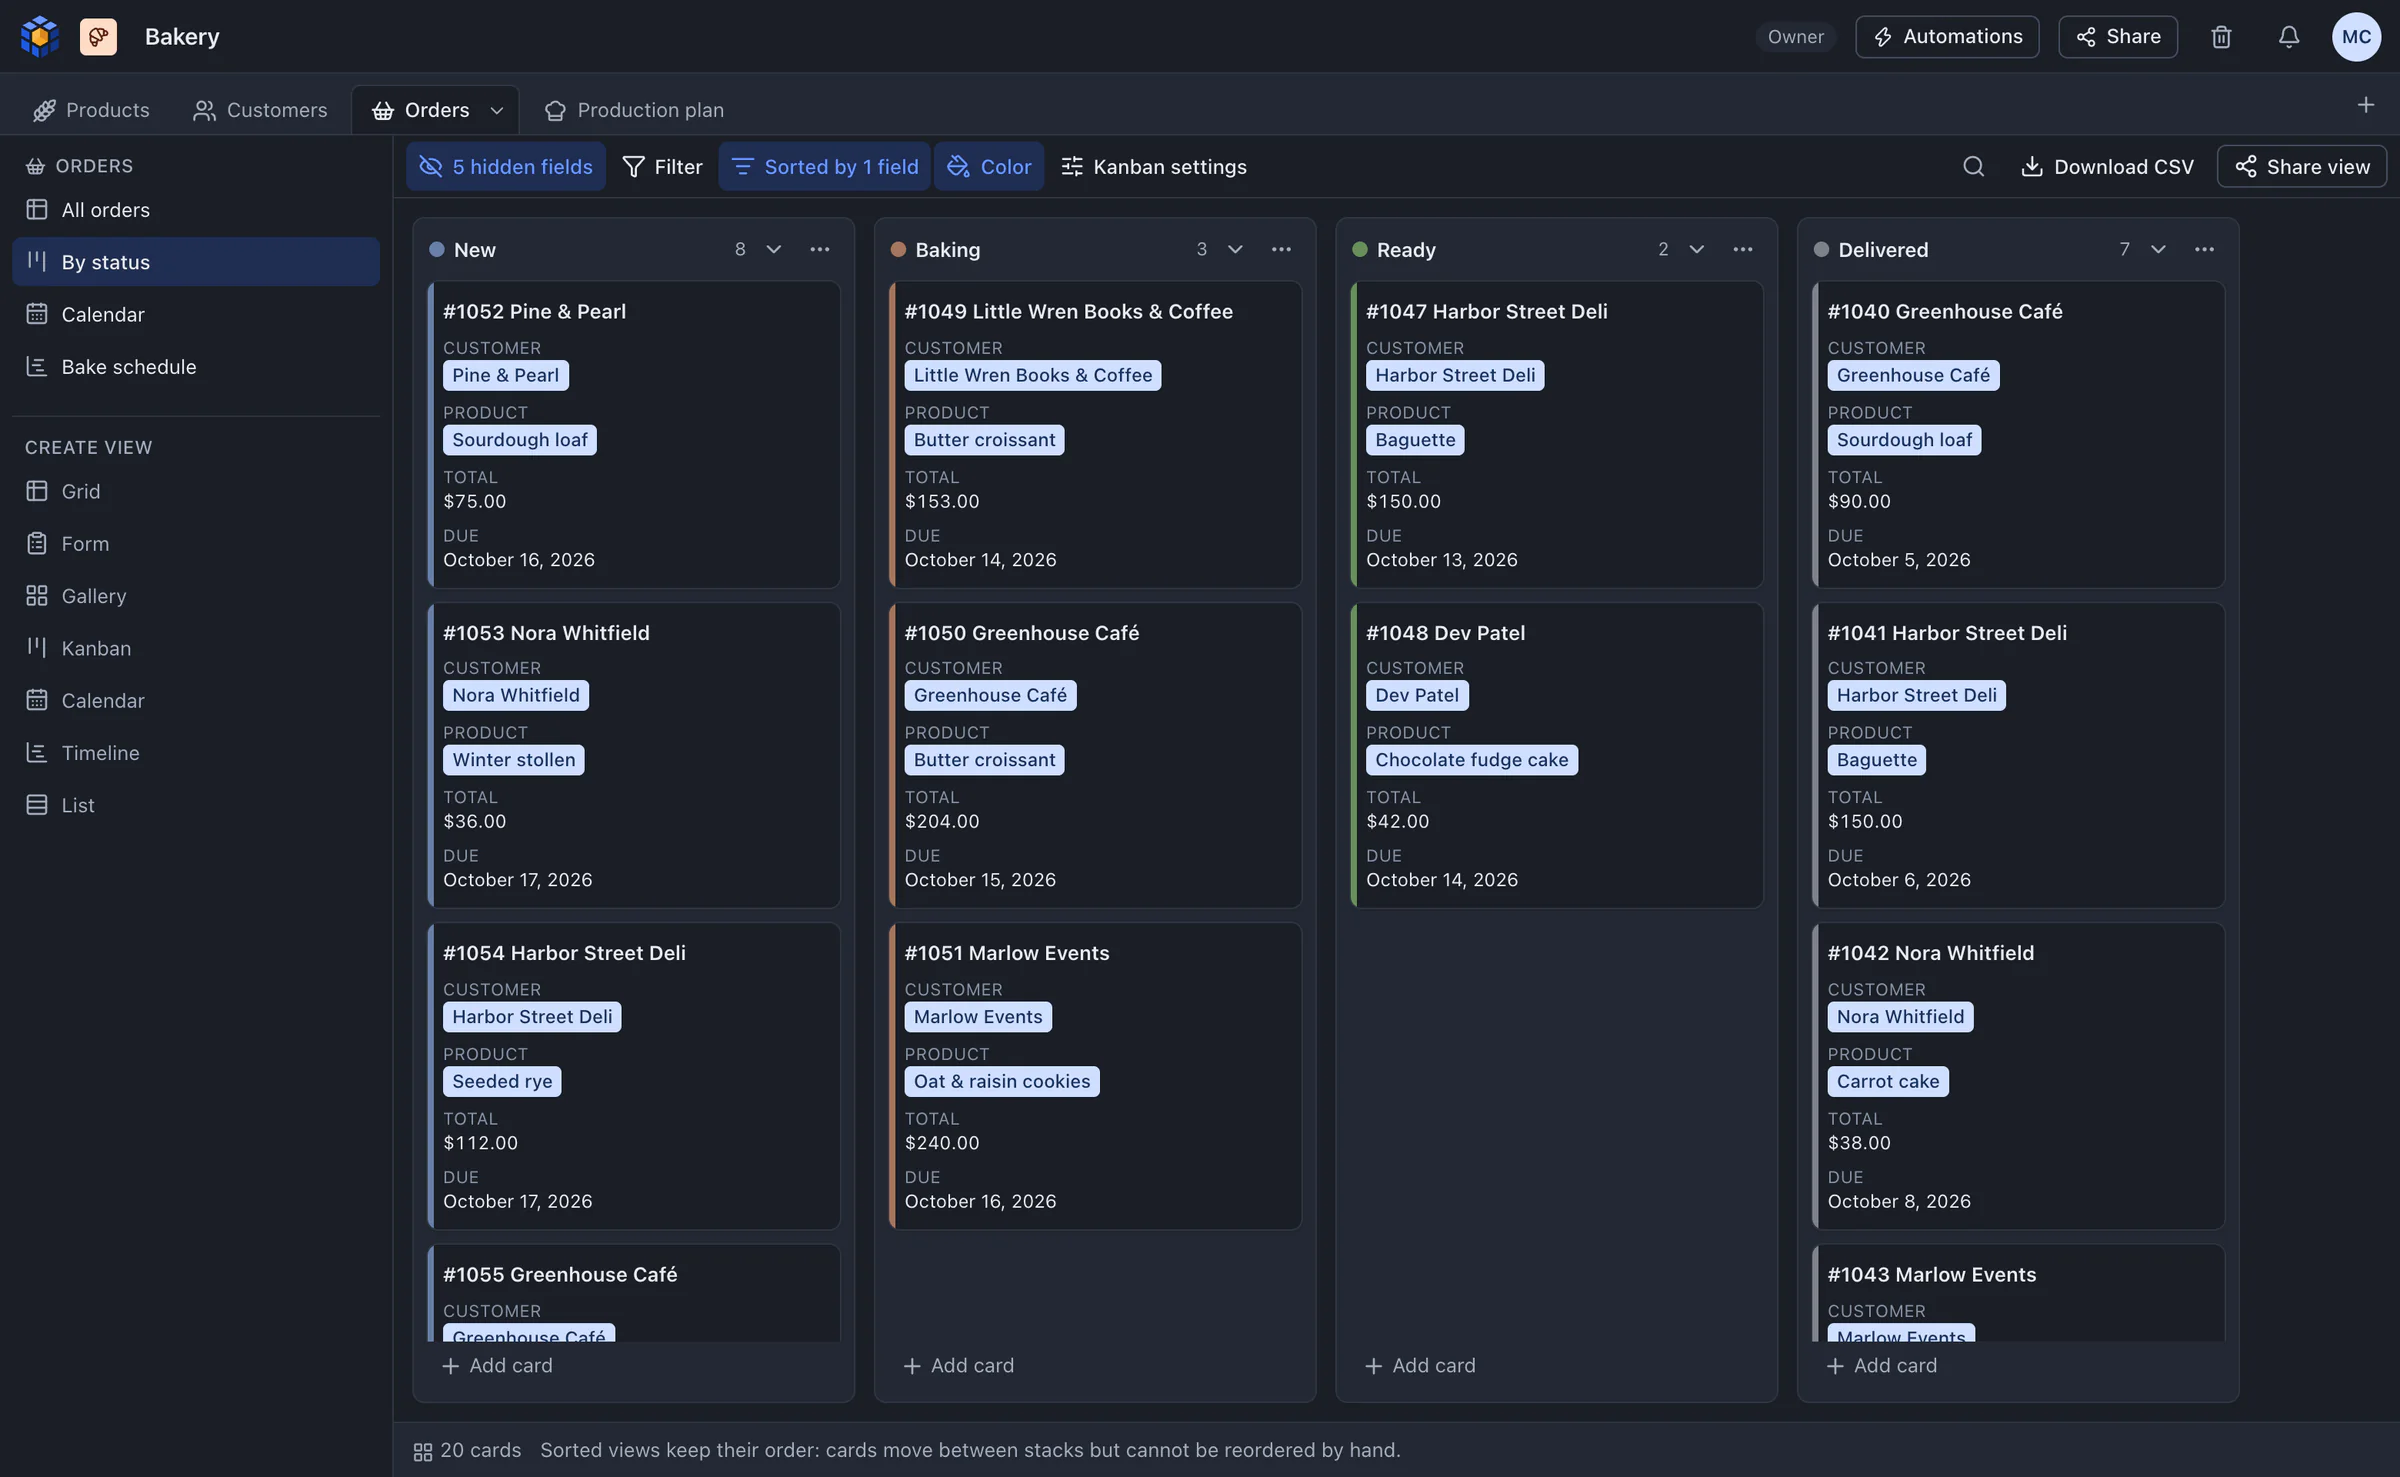Click the blue cube app logo
Image resolution: width=2400 pixels, height=1477 pixels.
pos(40,37)
